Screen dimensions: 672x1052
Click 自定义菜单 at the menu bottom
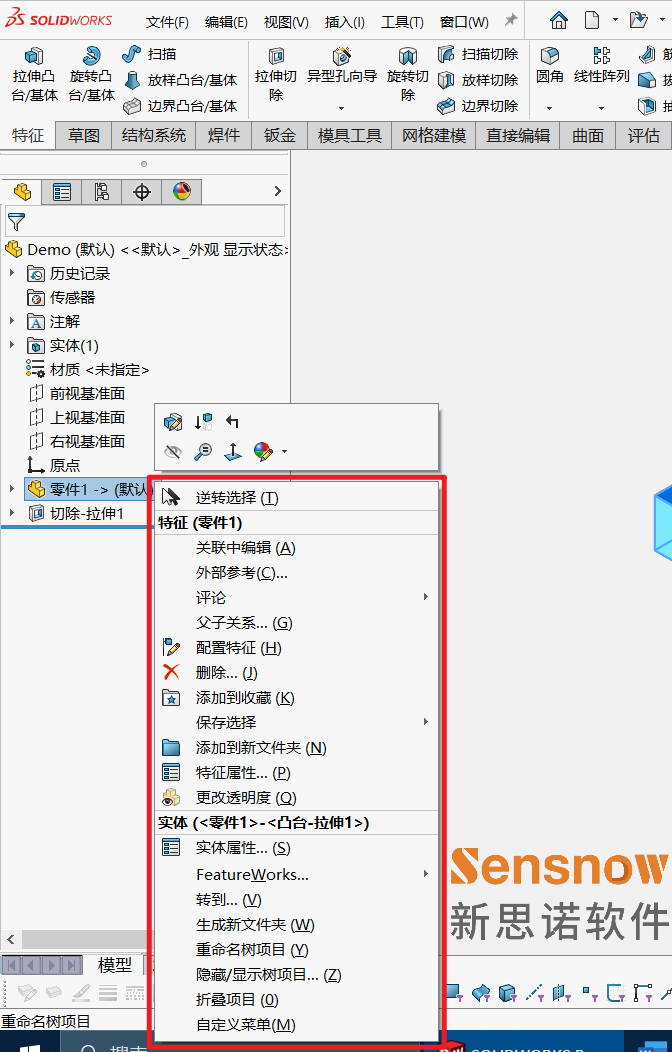pos(245,1024)
